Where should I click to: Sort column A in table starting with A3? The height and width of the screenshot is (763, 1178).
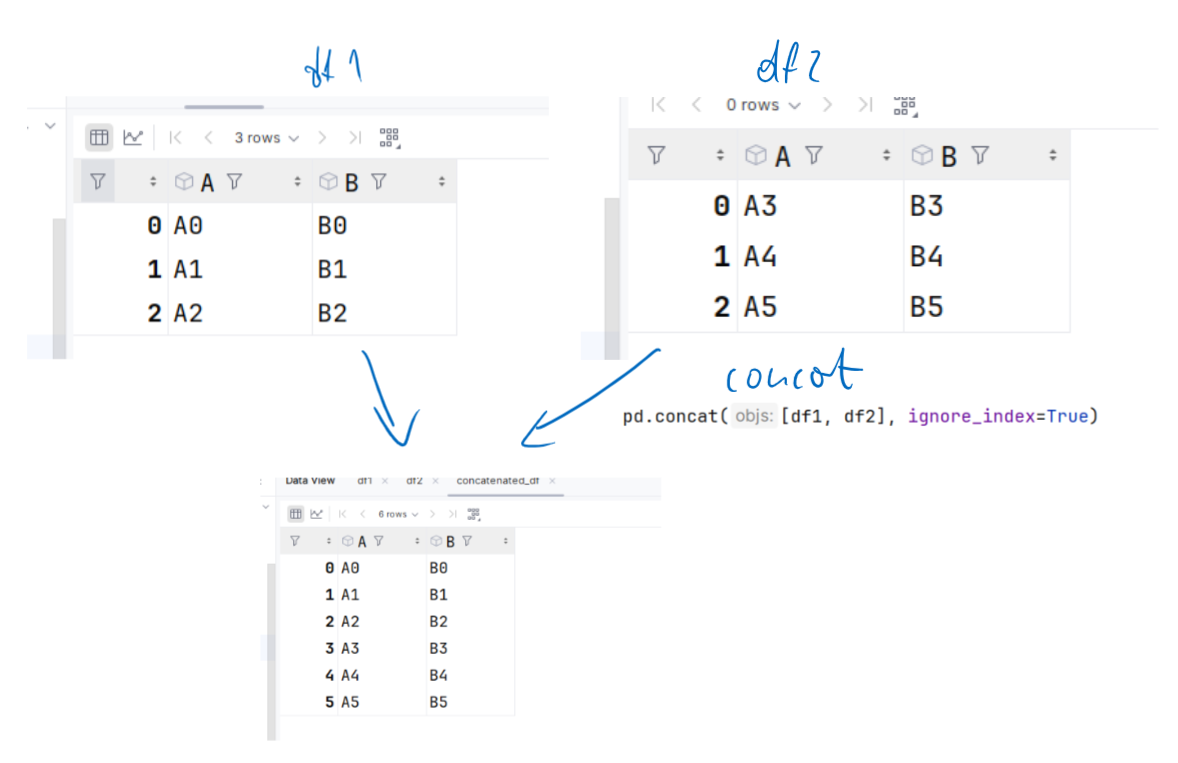pos(886,156)
